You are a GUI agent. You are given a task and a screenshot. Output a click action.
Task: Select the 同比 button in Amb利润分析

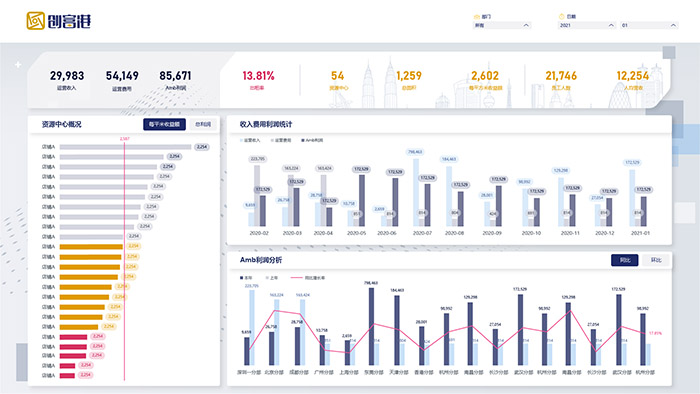(x=625, y=260)
